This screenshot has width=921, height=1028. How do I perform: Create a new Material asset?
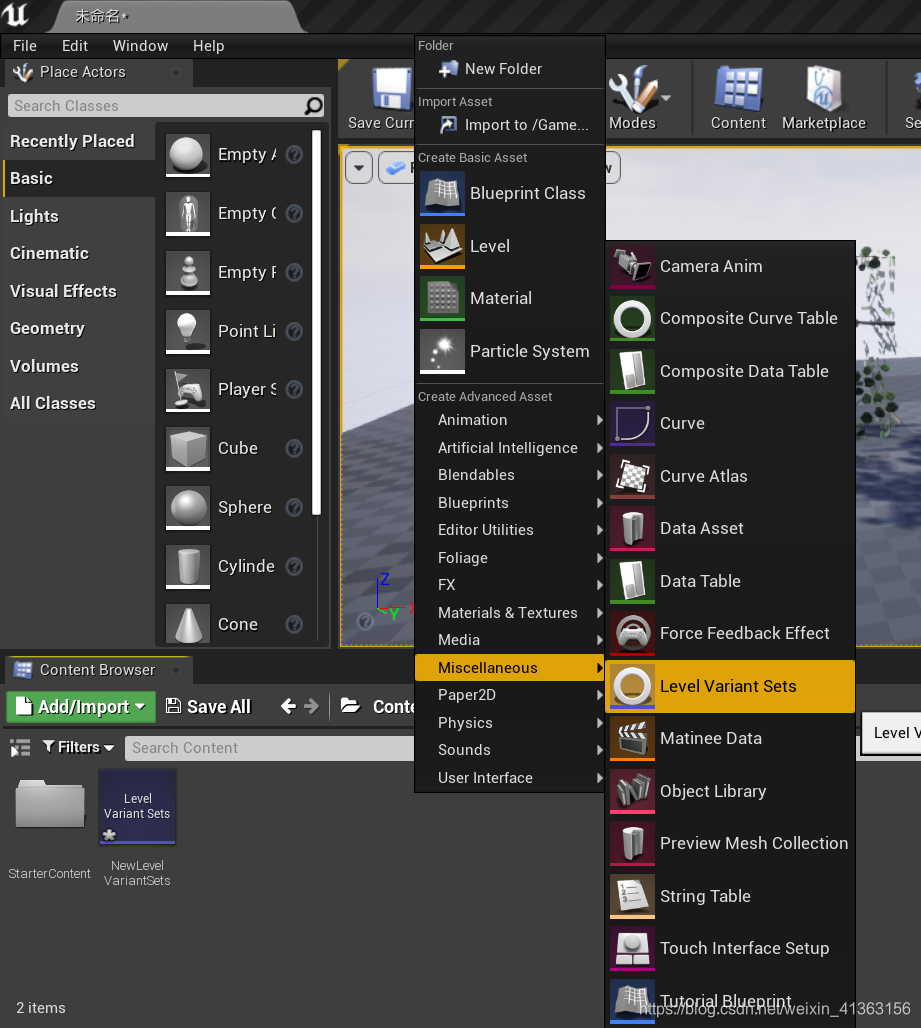click(442, 298)
